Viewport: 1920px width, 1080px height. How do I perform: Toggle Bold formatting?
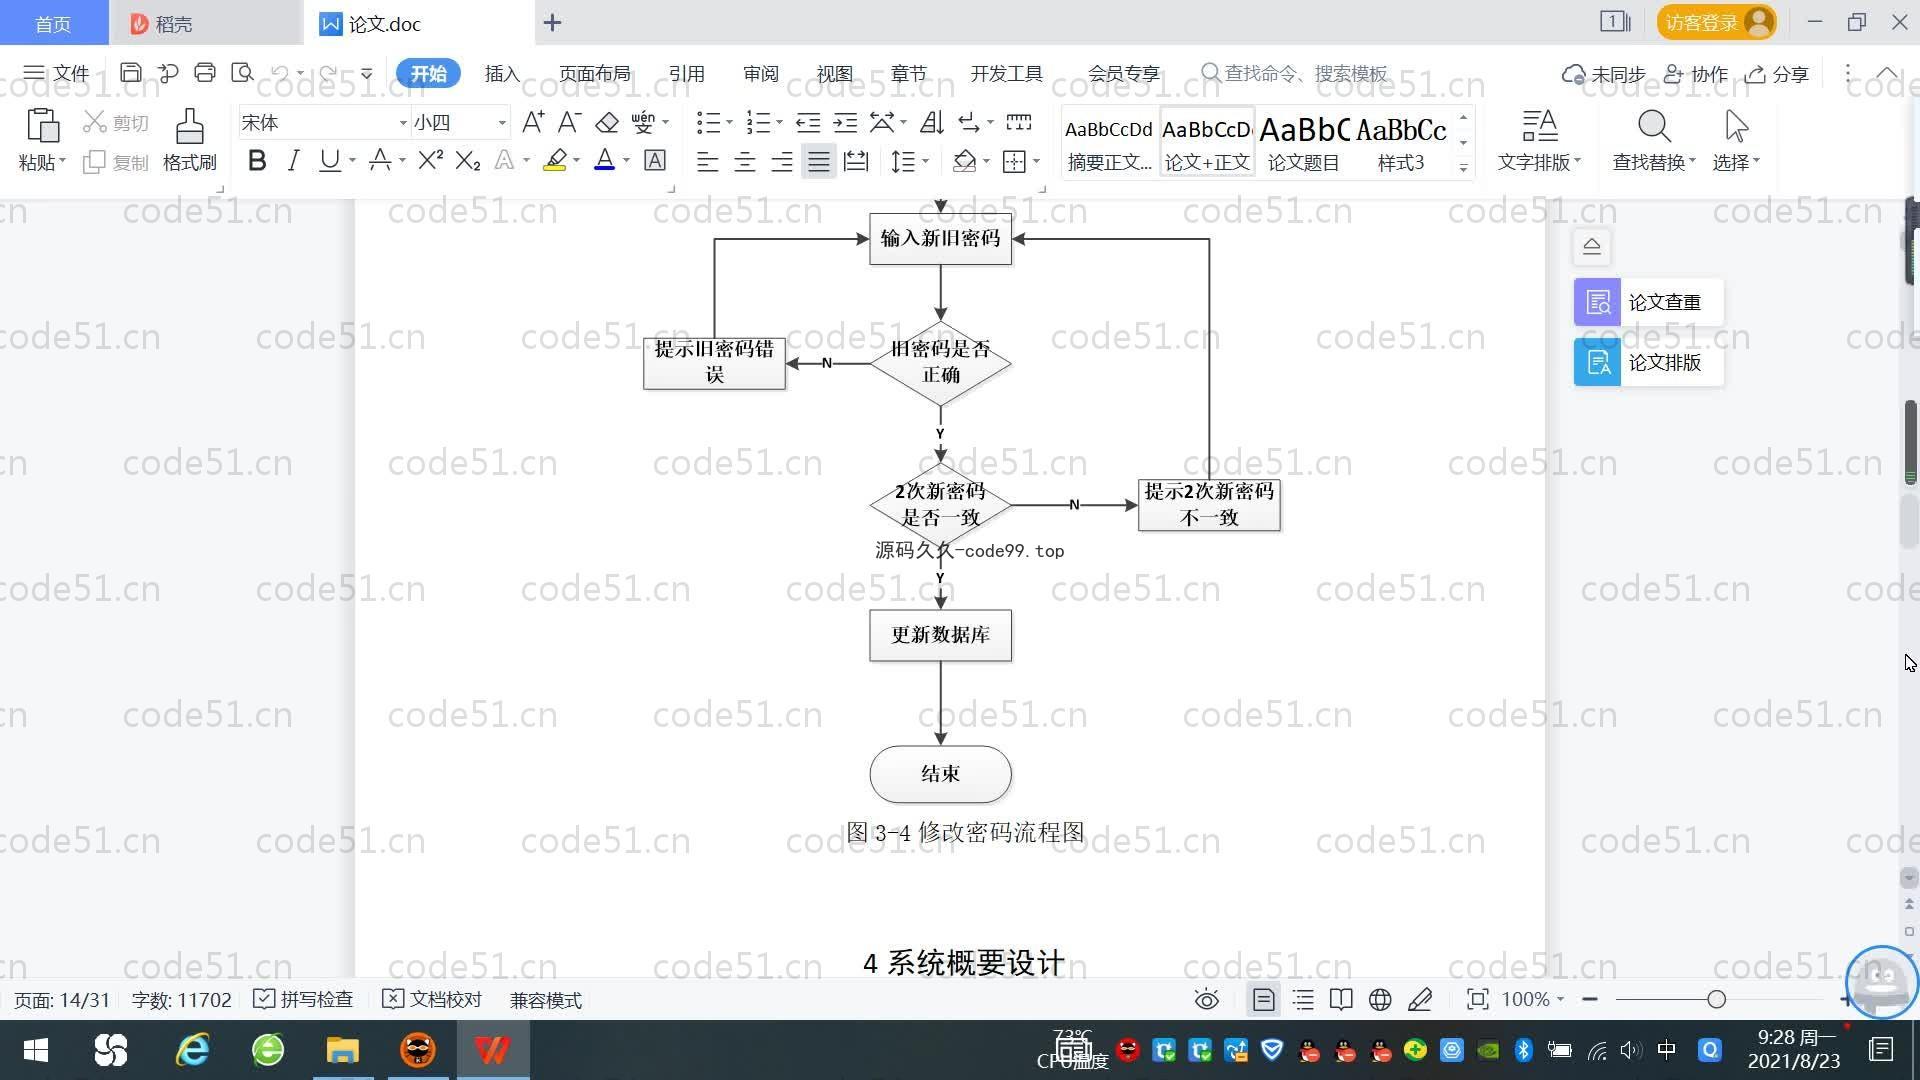click(x=257, y=160)
